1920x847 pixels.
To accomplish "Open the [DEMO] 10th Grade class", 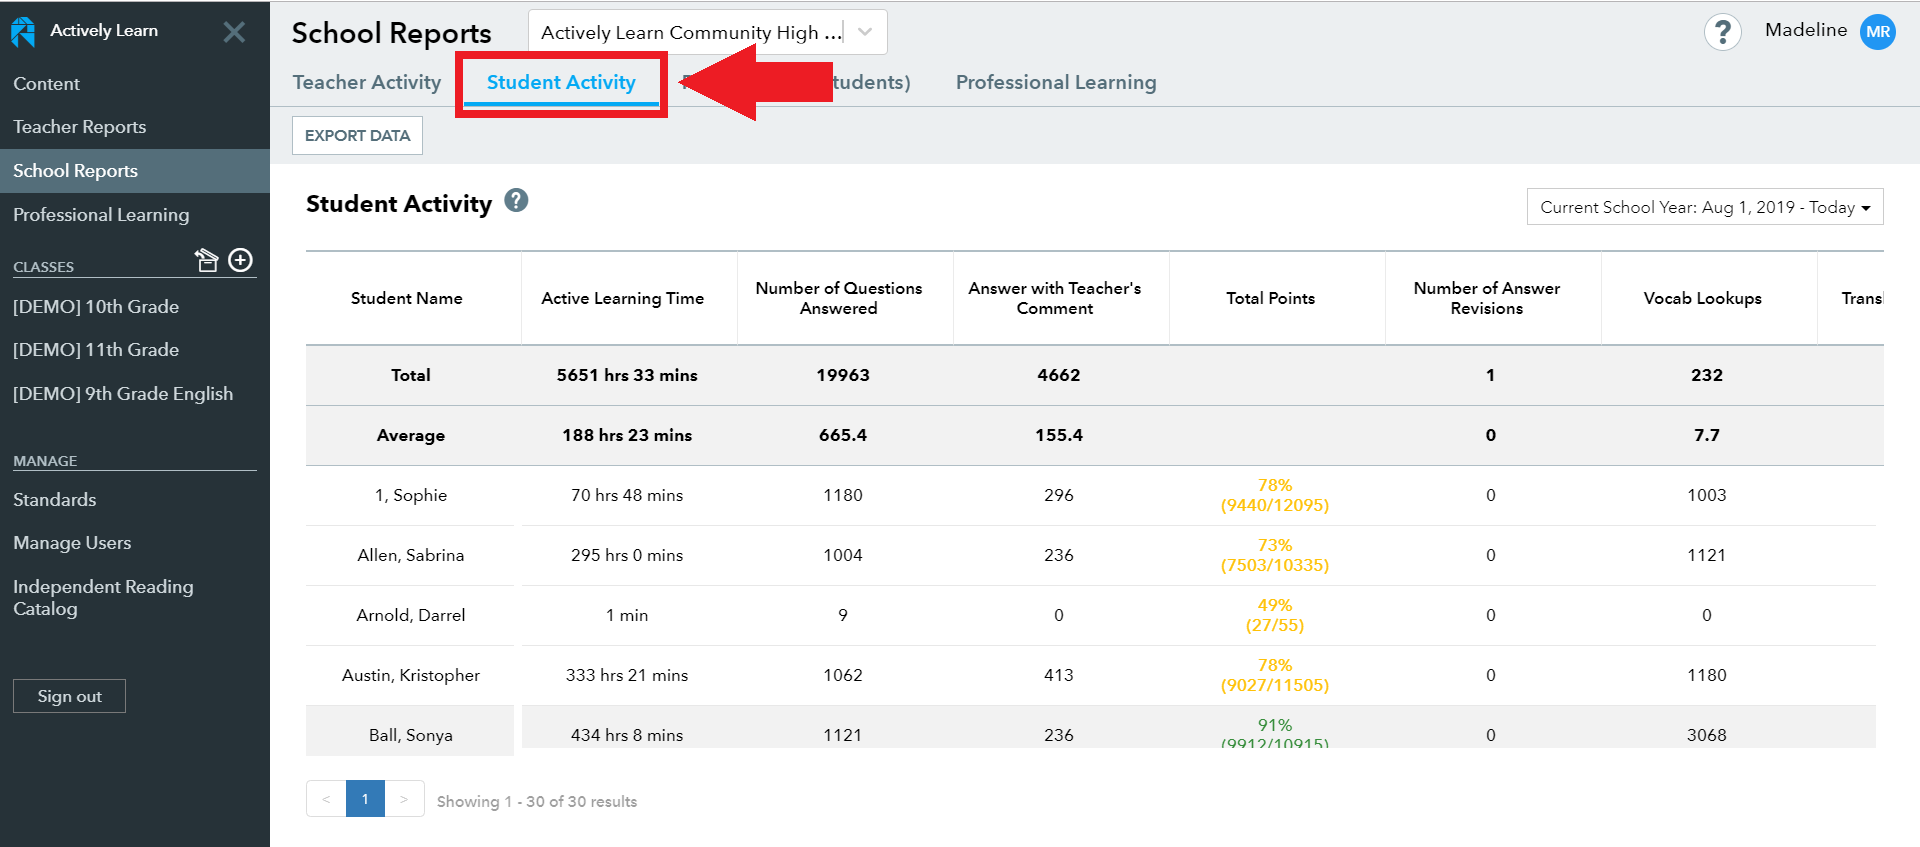I will [x=96, y=307].
